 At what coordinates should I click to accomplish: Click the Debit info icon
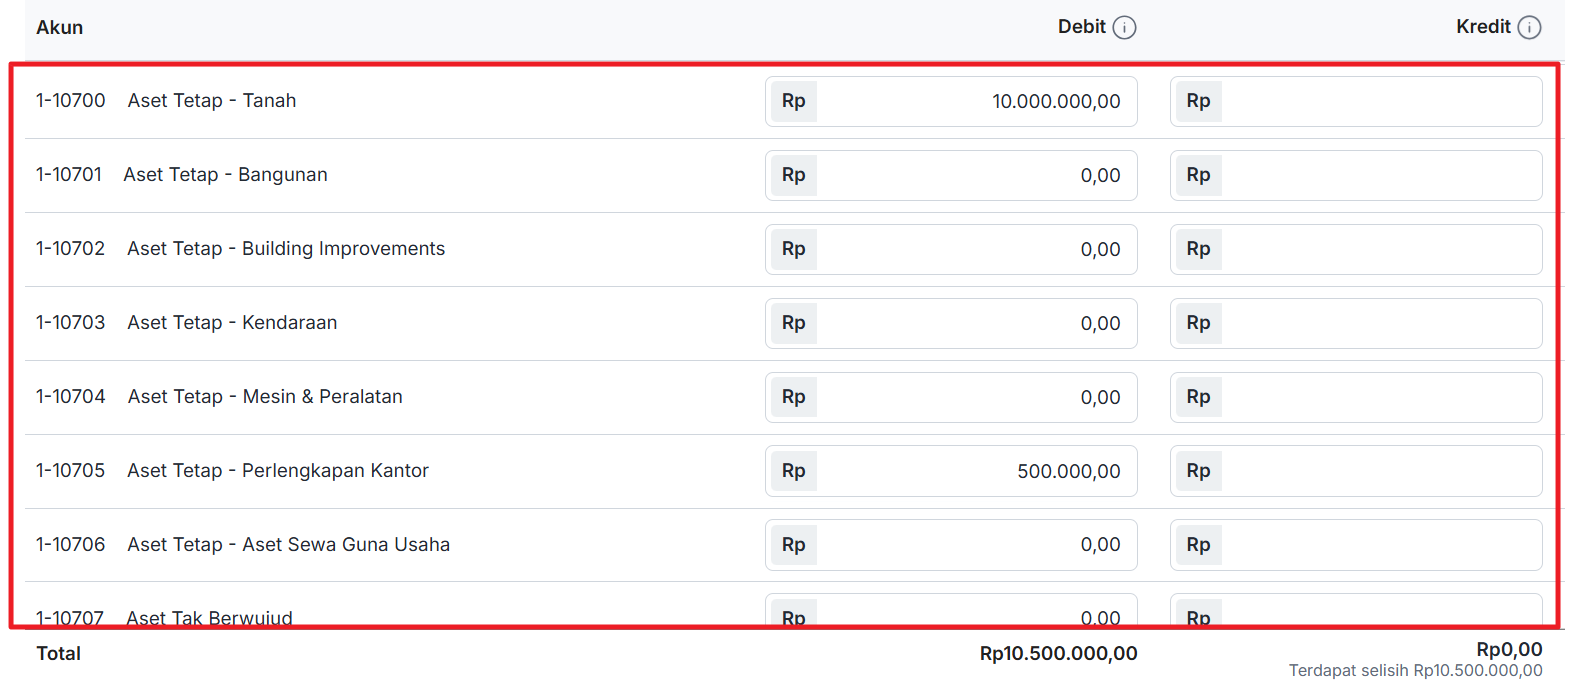[x=1124, y=28]
